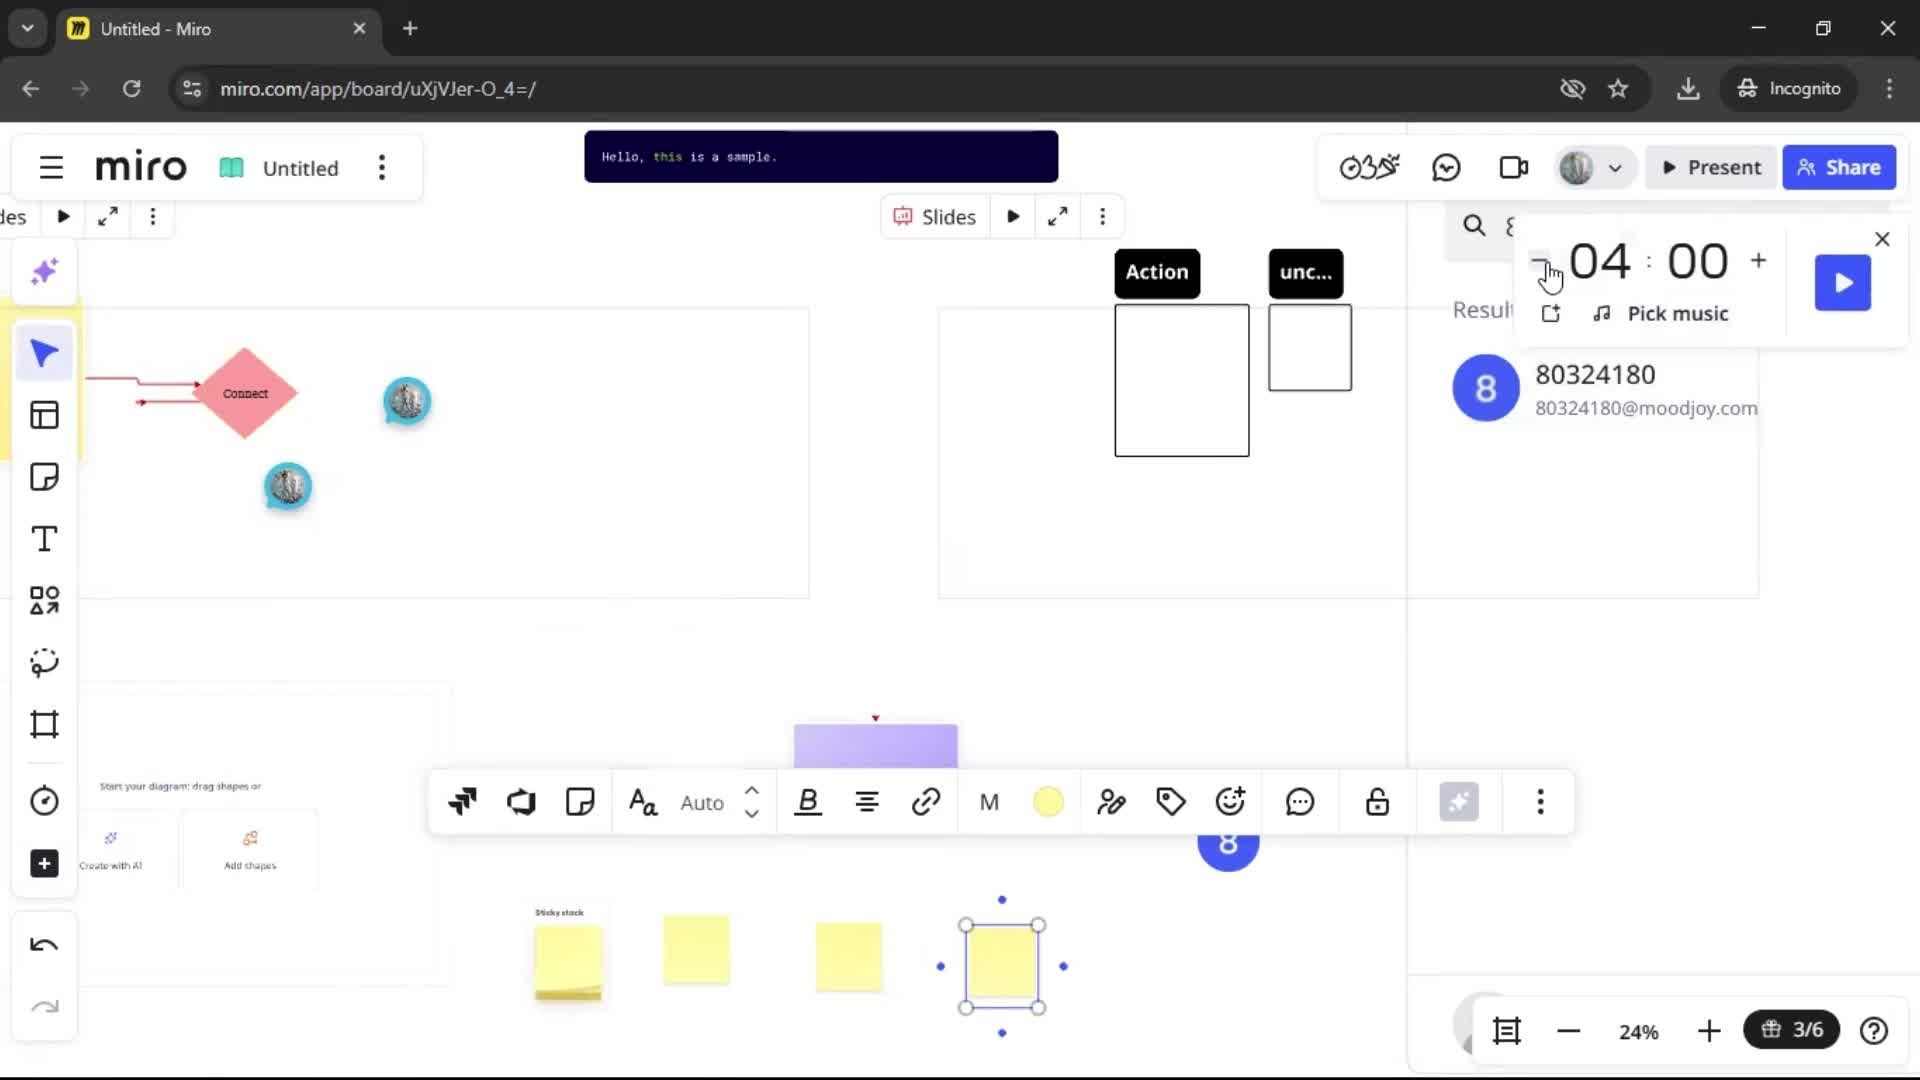Open the Shapes and lines tool

pos(44,600)
